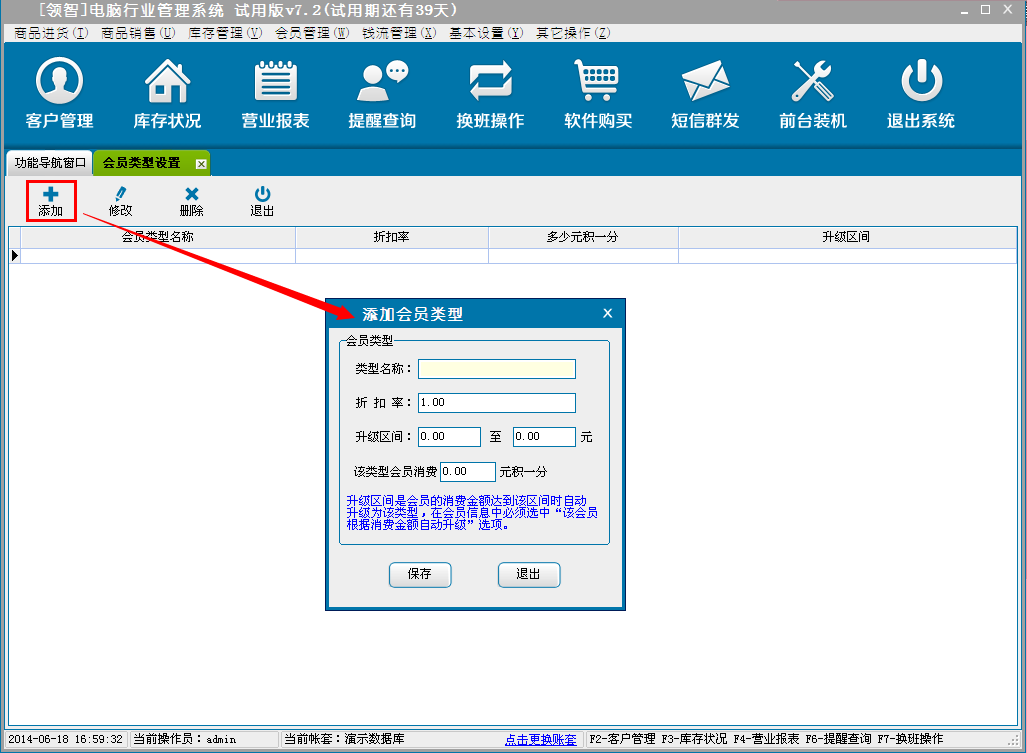Viewport: 1027px width, 753px height.
Task: Click the 修改 edit toolbar button
Action: (121, 201)
